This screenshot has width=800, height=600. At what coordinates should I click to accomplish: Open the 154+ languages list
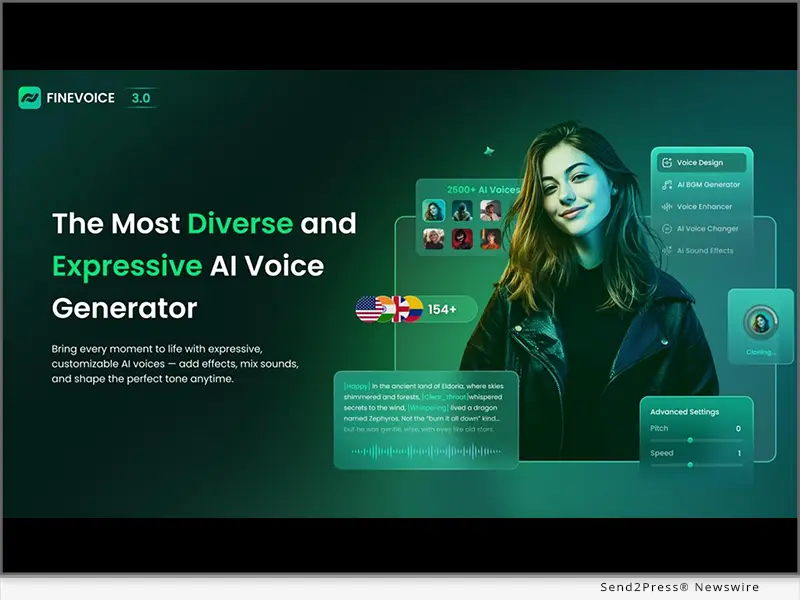click(x=442, y=309)
